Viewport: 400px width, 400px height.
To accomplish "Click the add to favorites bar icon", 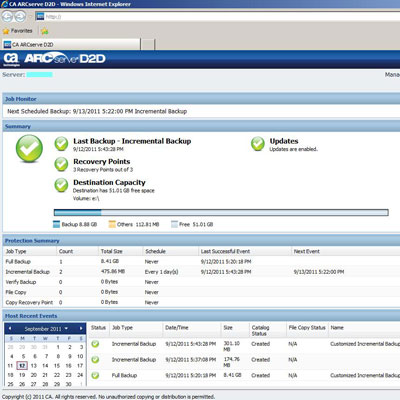I will tap(45, 31).
